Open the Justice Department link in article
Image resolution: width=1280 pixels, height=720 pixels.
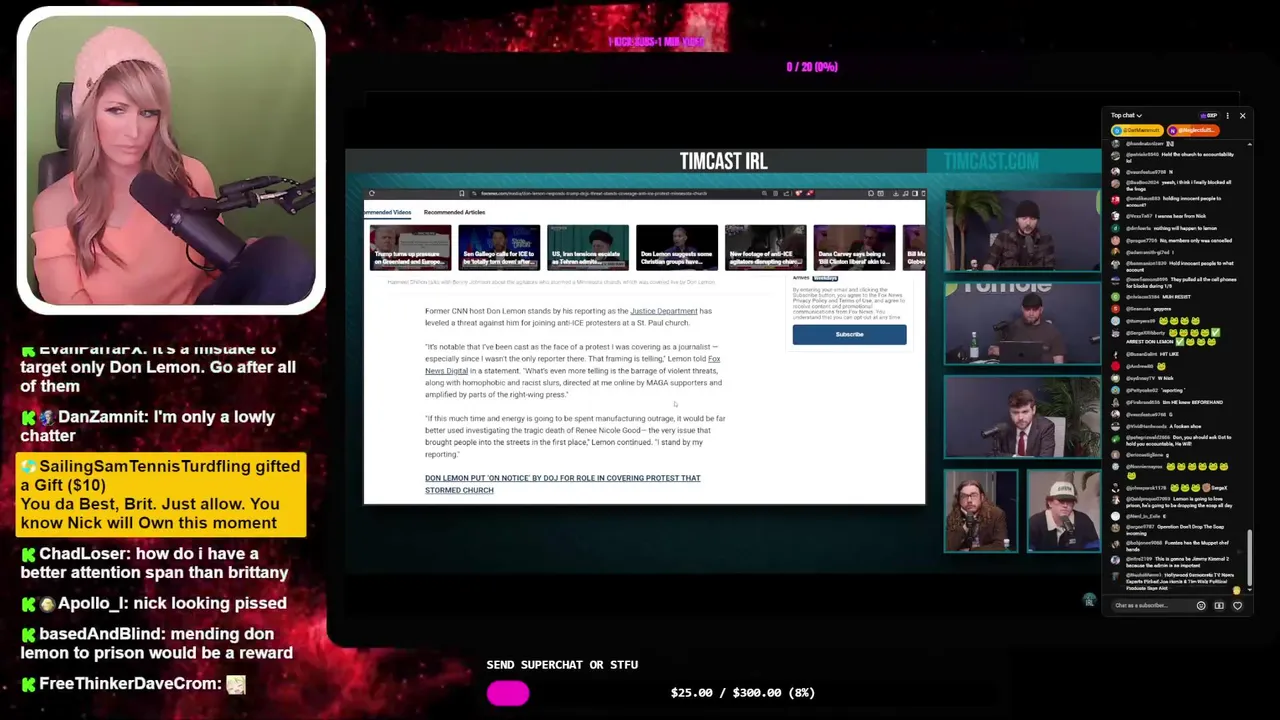pos(663,311)
